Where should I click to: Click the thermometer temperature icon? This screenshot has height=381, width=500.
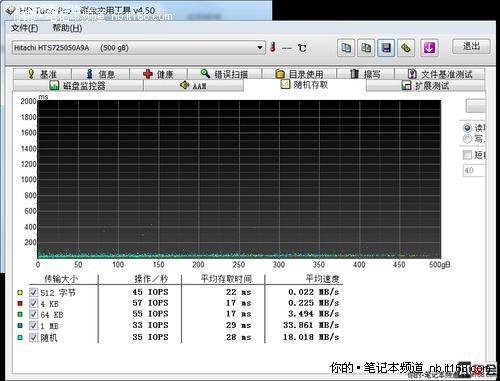tap(273, 47)
